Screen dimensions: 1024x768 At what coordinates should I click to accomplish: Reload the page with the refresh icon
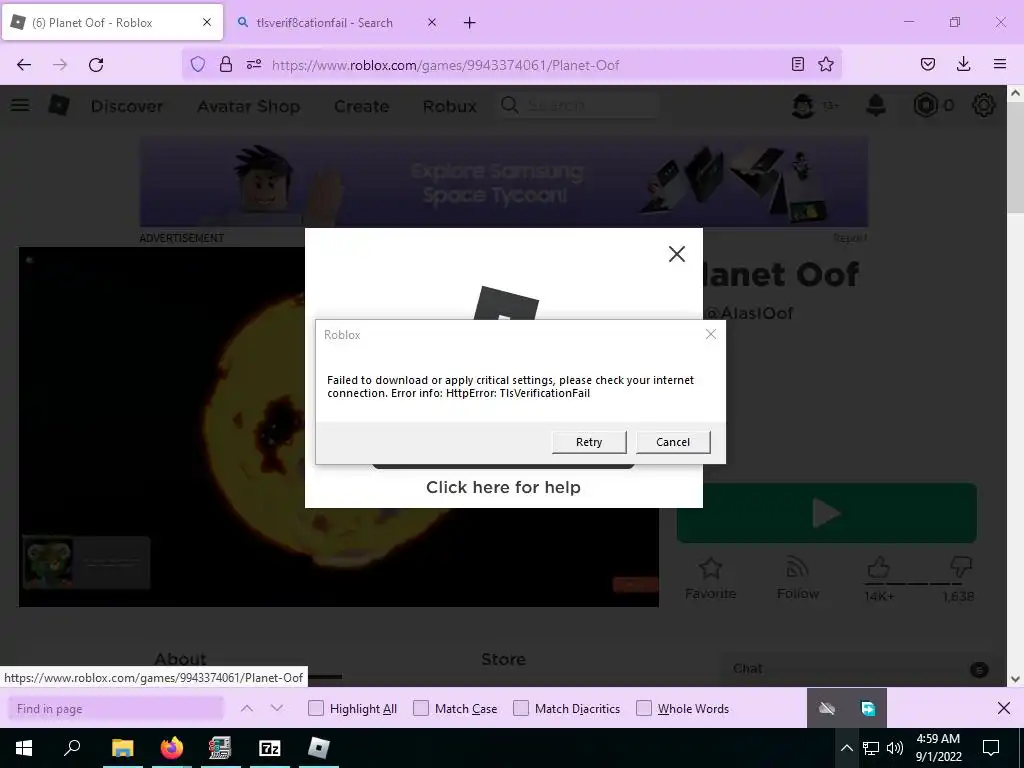click(96, 64)
